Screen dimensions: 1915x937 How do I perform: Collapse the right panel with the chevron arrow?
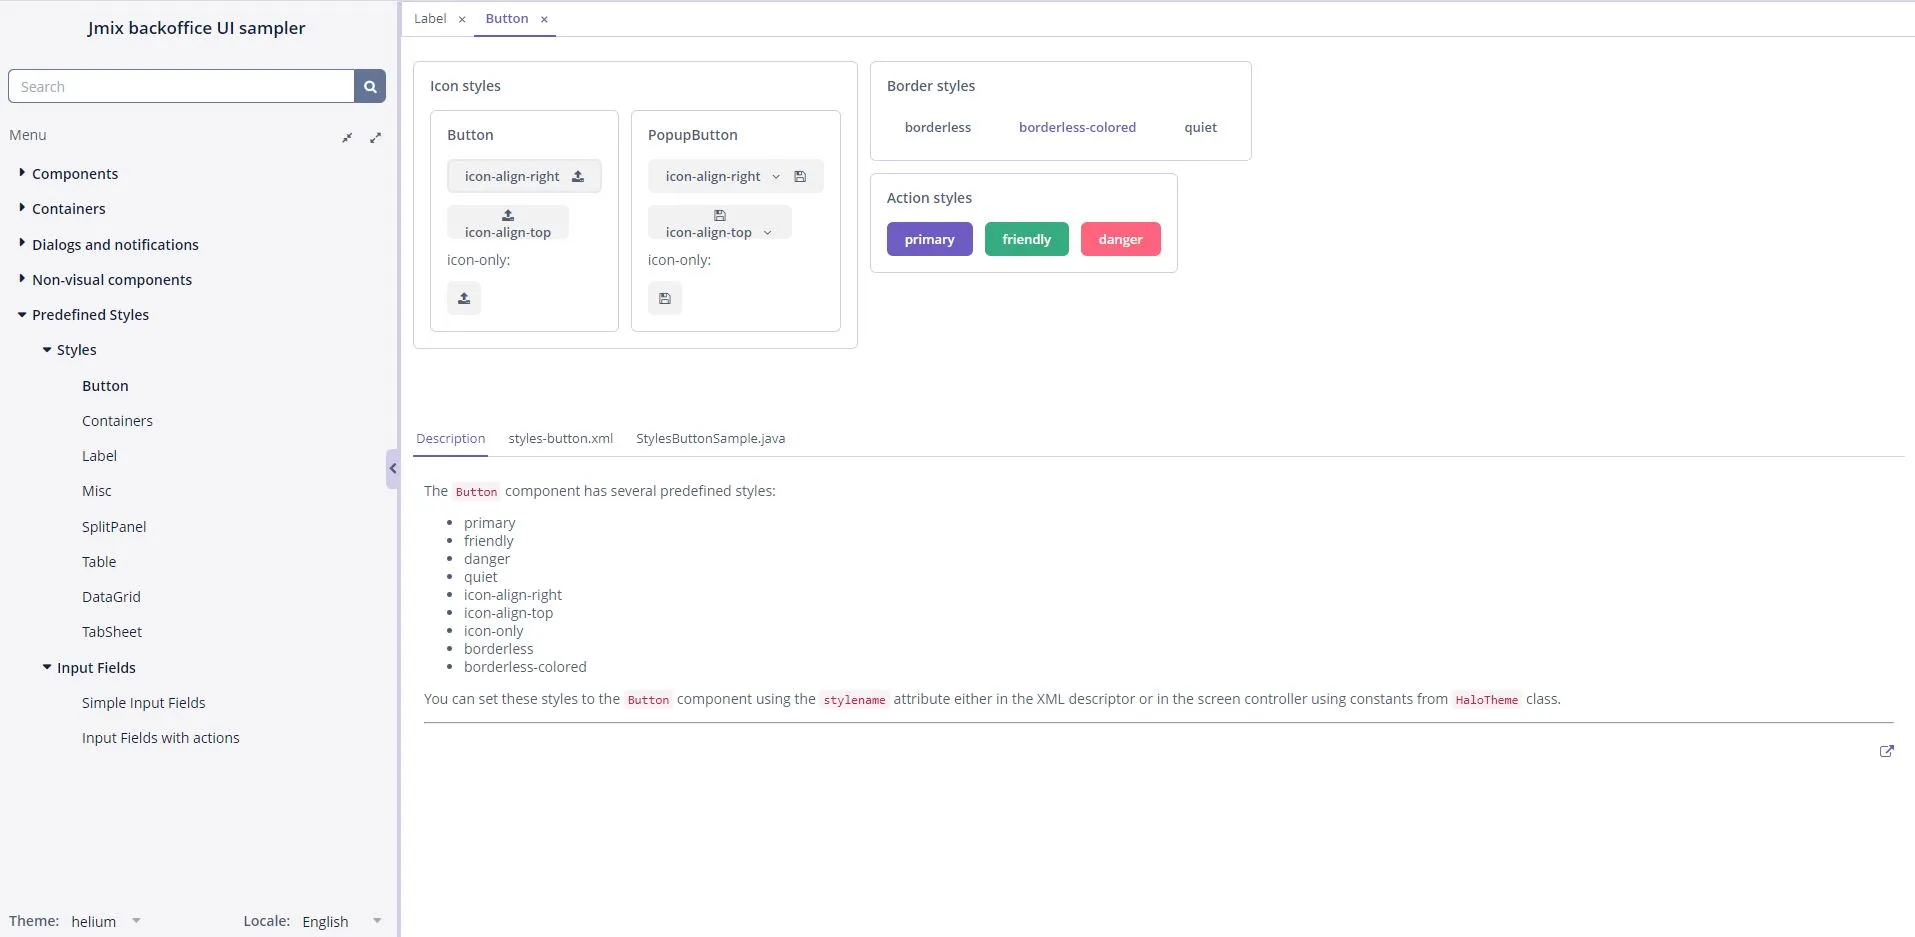pos(392,467)
